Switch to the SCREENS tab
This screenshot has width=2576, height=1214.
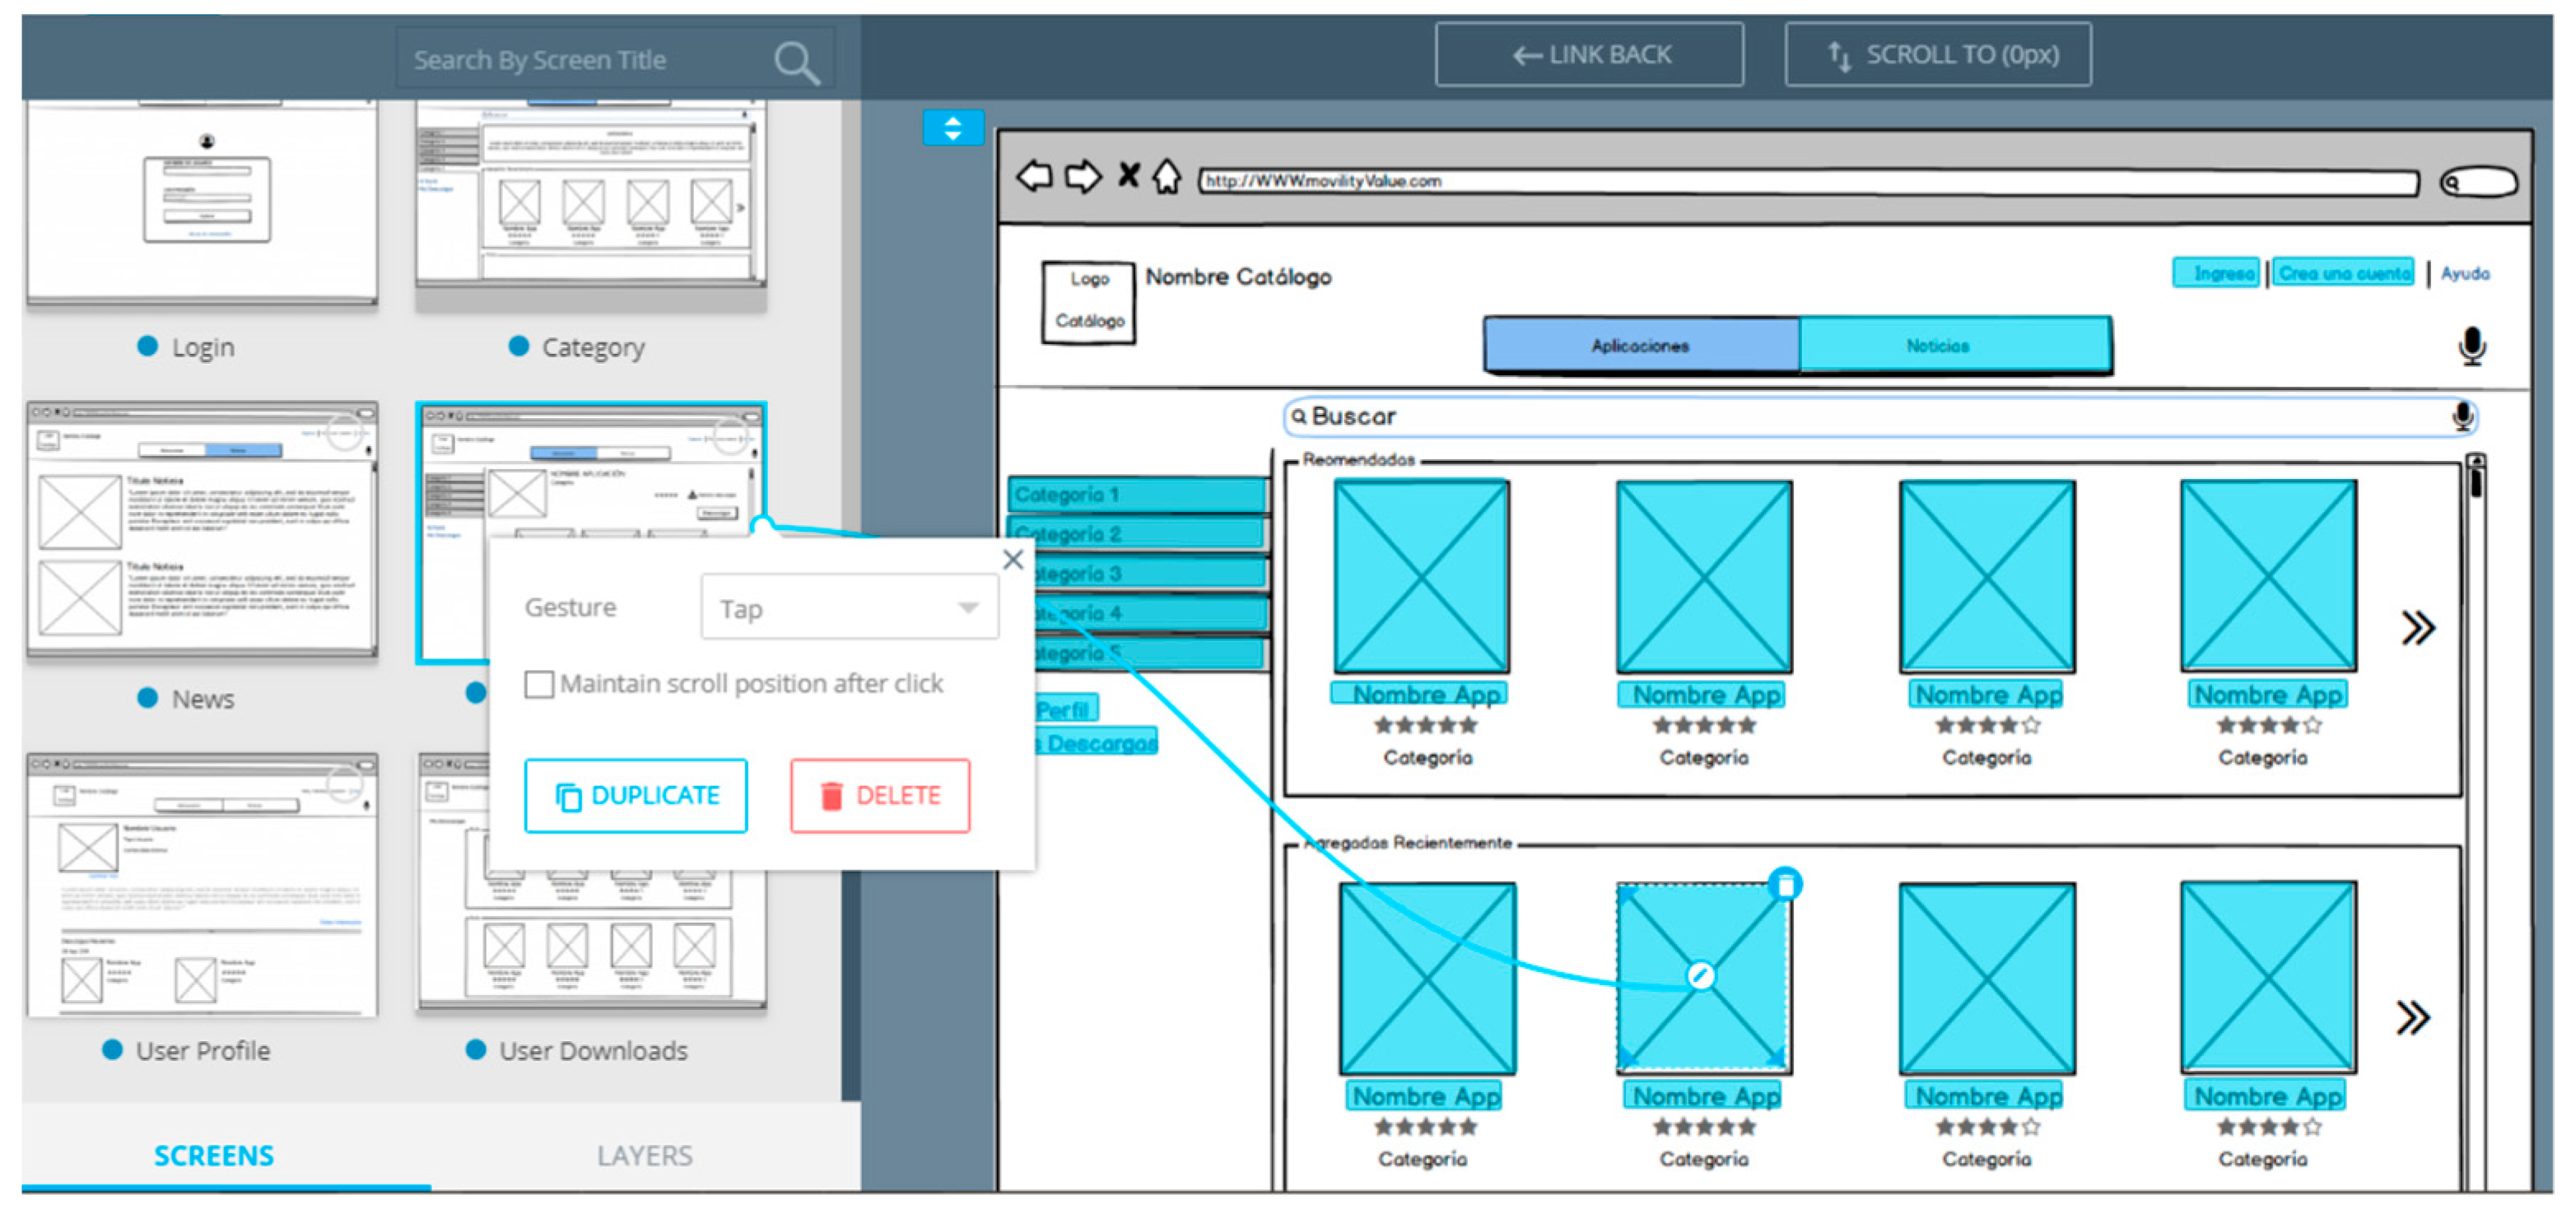(213, 1155)
